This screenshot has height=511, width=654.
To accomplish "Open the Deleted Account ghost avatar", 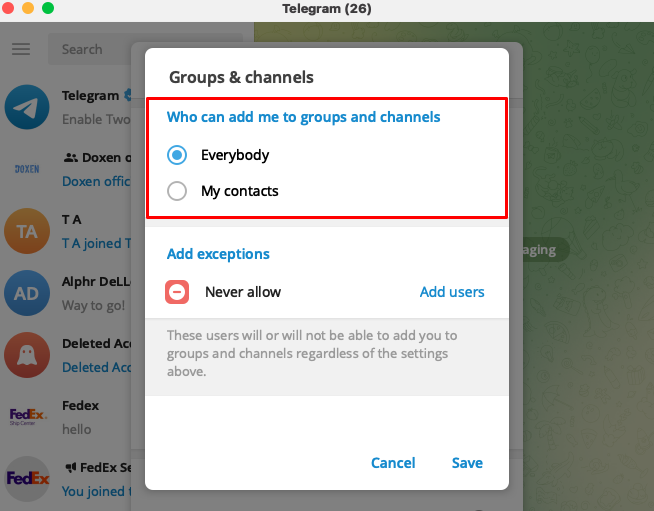I will click(x=27, y=355).
